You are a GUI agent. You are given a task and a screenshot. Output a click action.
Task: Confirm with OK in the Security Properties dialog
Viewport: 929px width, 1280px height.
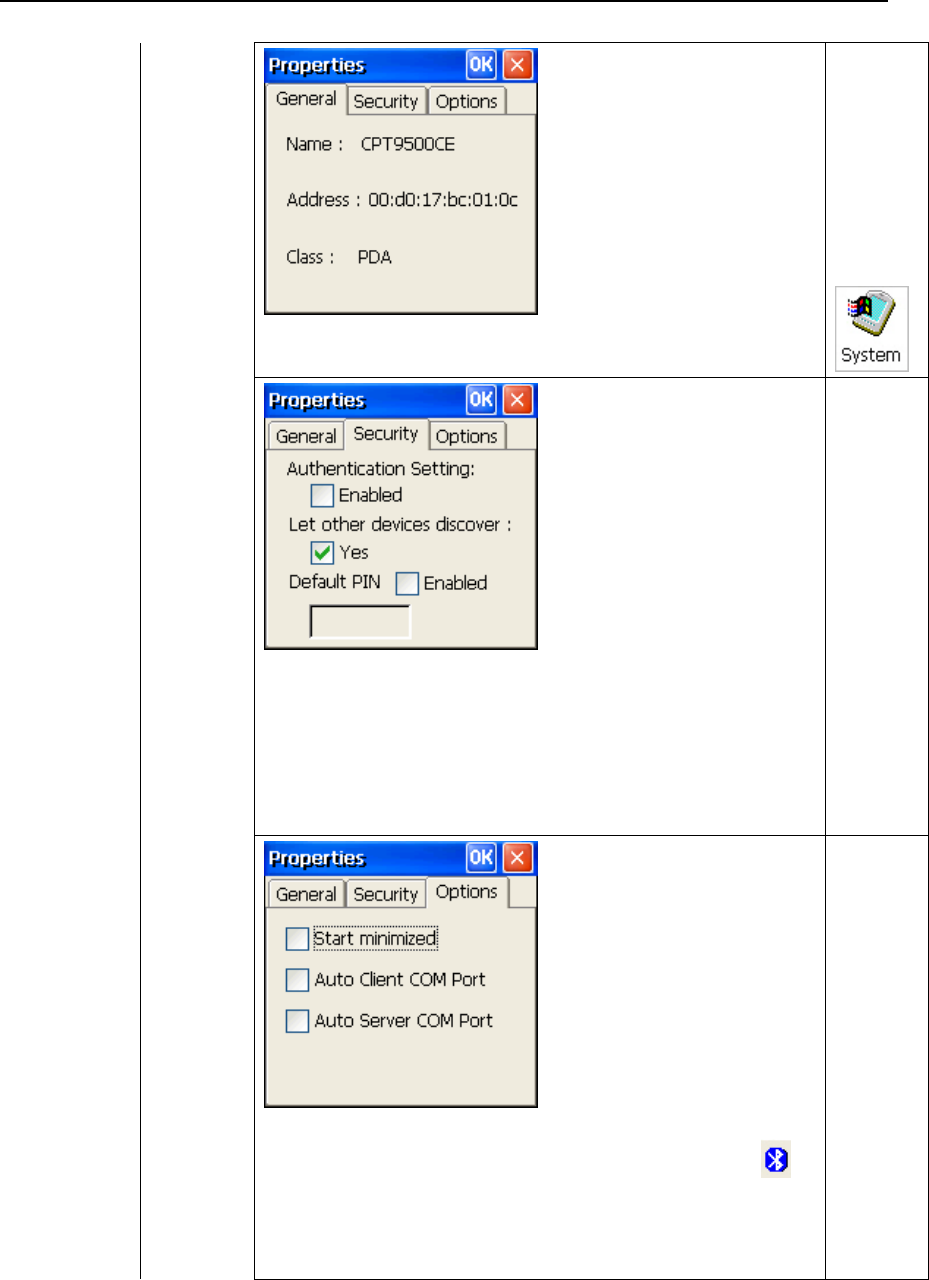(x=481, y=401)
